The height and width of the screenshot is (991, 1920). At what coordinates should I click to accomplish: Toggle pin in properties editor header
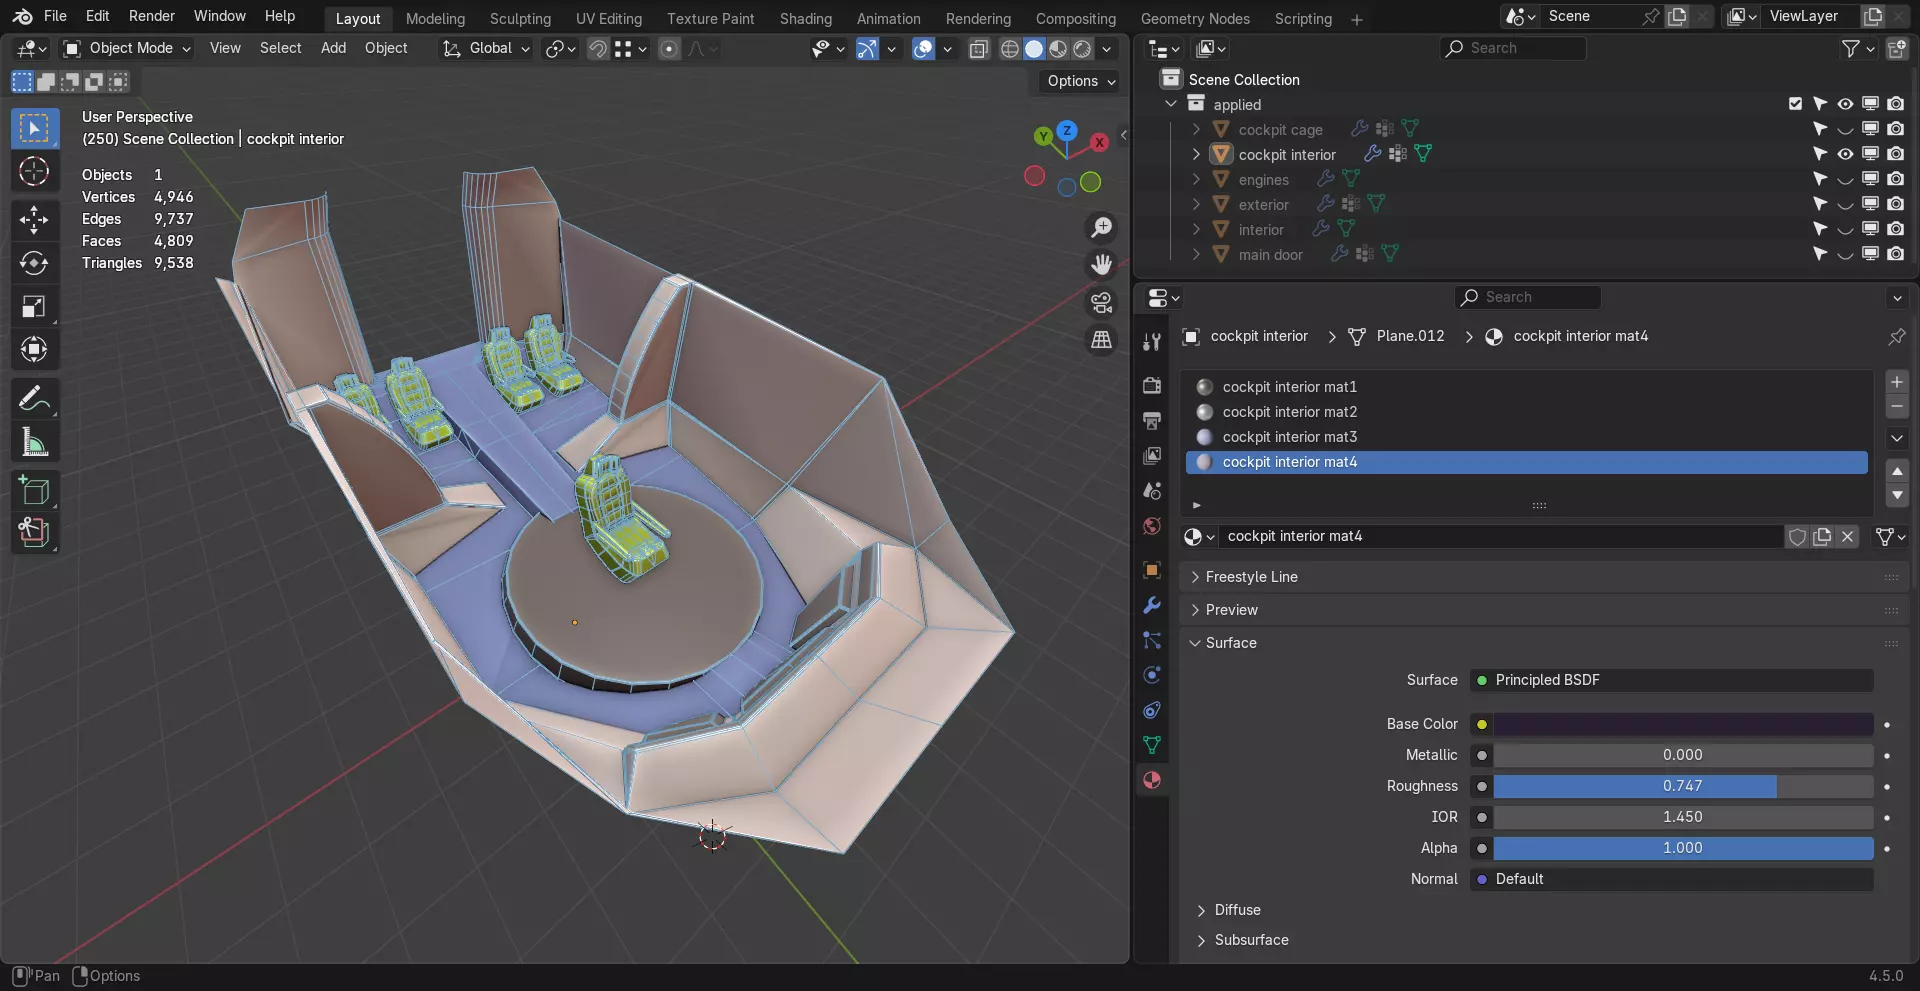pyautogui.click(x=1896, y=337)
